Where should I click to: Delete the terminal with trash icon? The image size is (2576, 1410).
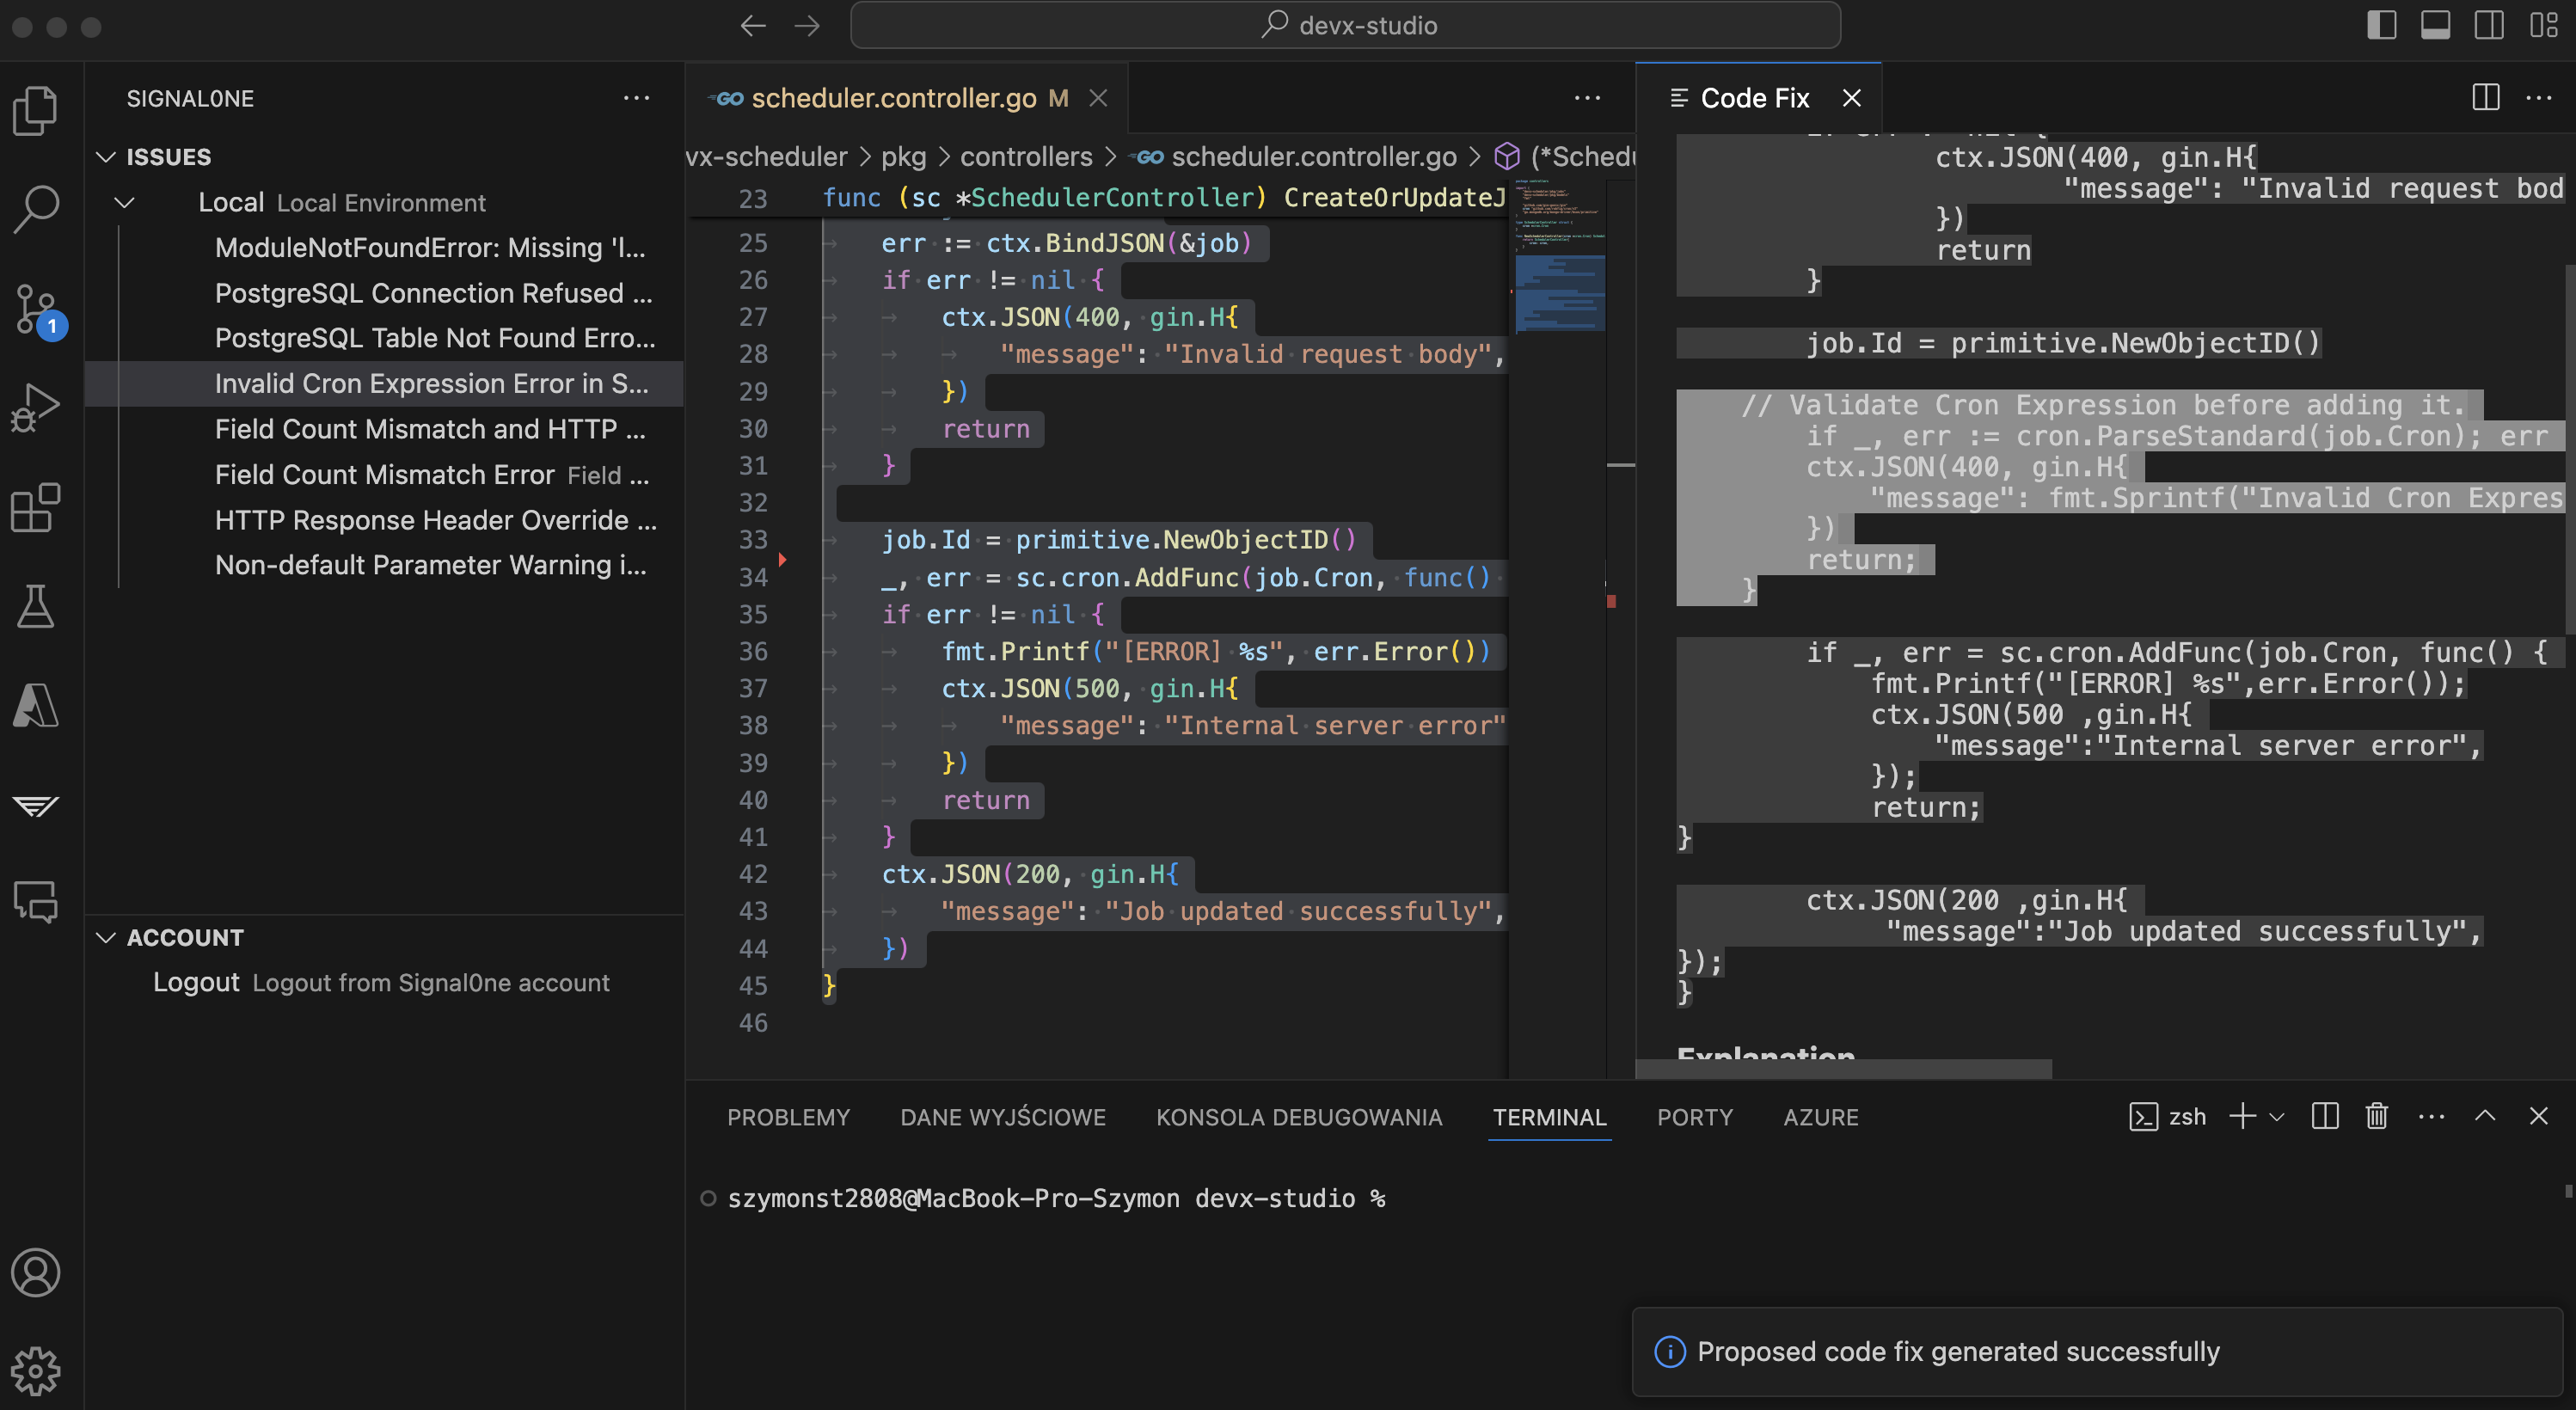click(2376, 1116)
